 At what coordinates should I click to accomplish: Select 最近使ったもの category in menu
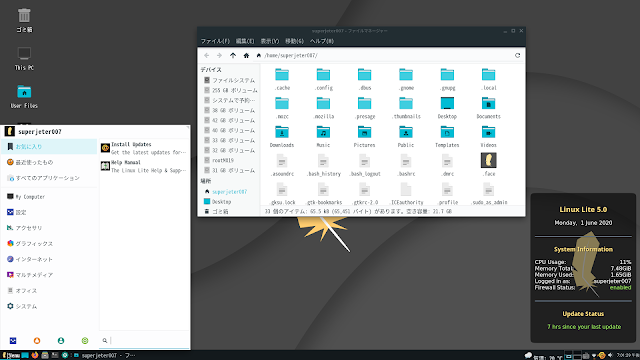(x=49, y=162)
